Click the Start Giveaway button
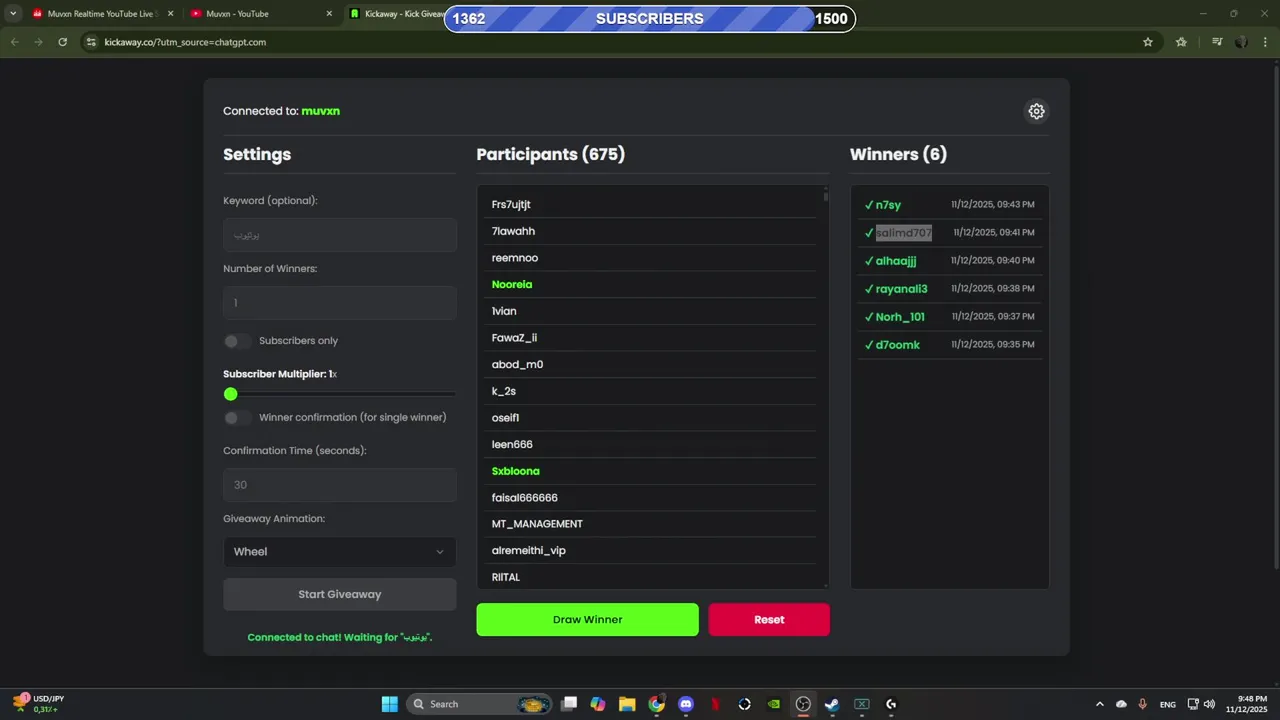Viewport: 1280px width, 720px height. click(x=340, y=594)
